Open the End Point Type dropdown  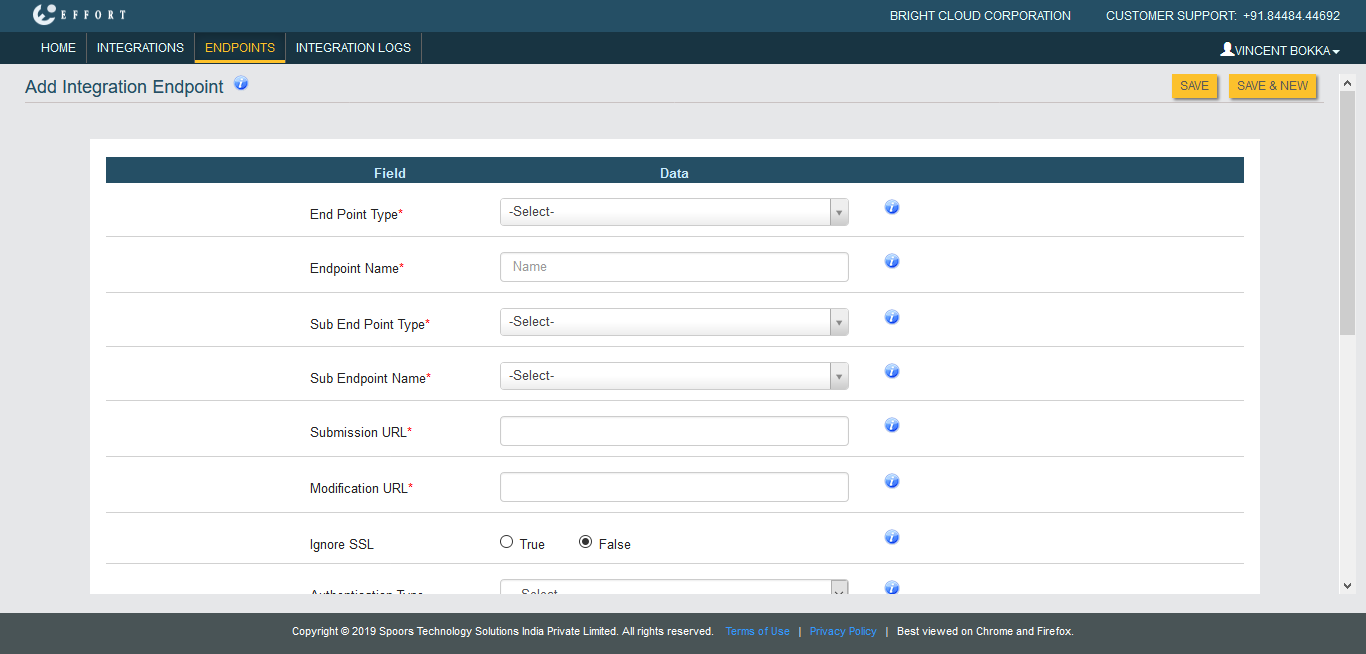673,212
